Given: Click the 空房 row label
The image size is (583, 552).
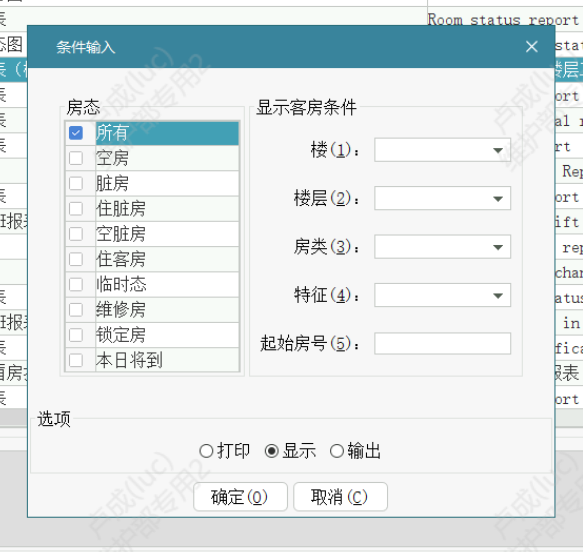Looking at the screenshot, I should coord(112,158).
